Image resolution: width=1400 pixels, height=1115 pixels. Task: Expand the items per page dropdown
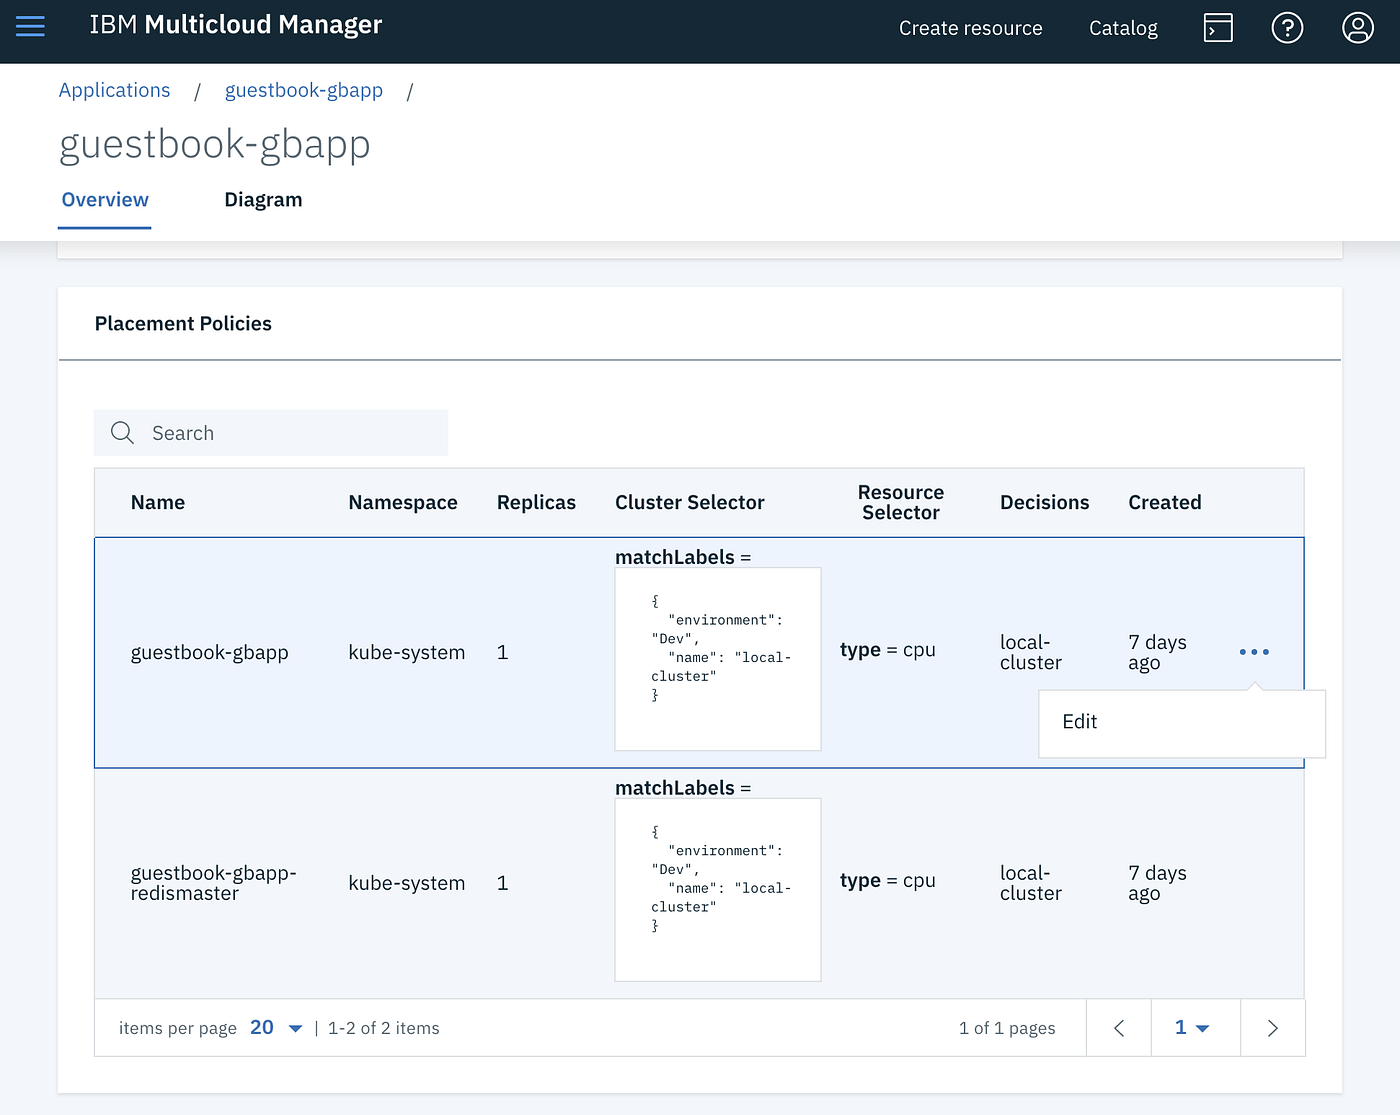pyautogui.click(x=277, y=1028)
